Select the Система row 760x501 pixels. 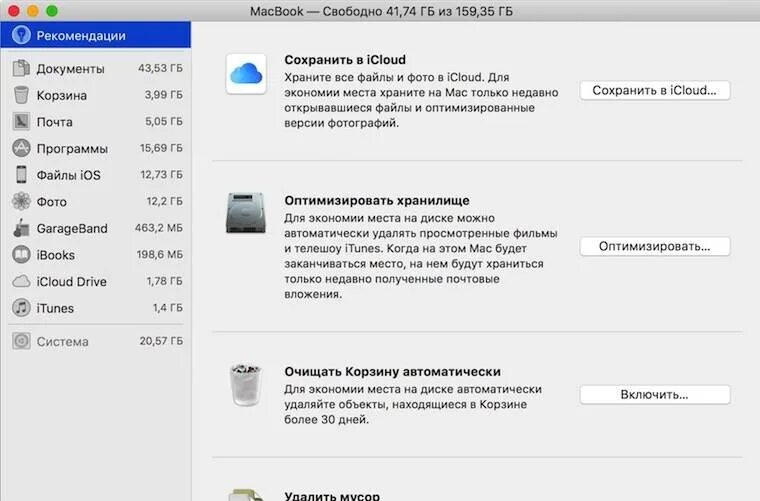(96, 341)
